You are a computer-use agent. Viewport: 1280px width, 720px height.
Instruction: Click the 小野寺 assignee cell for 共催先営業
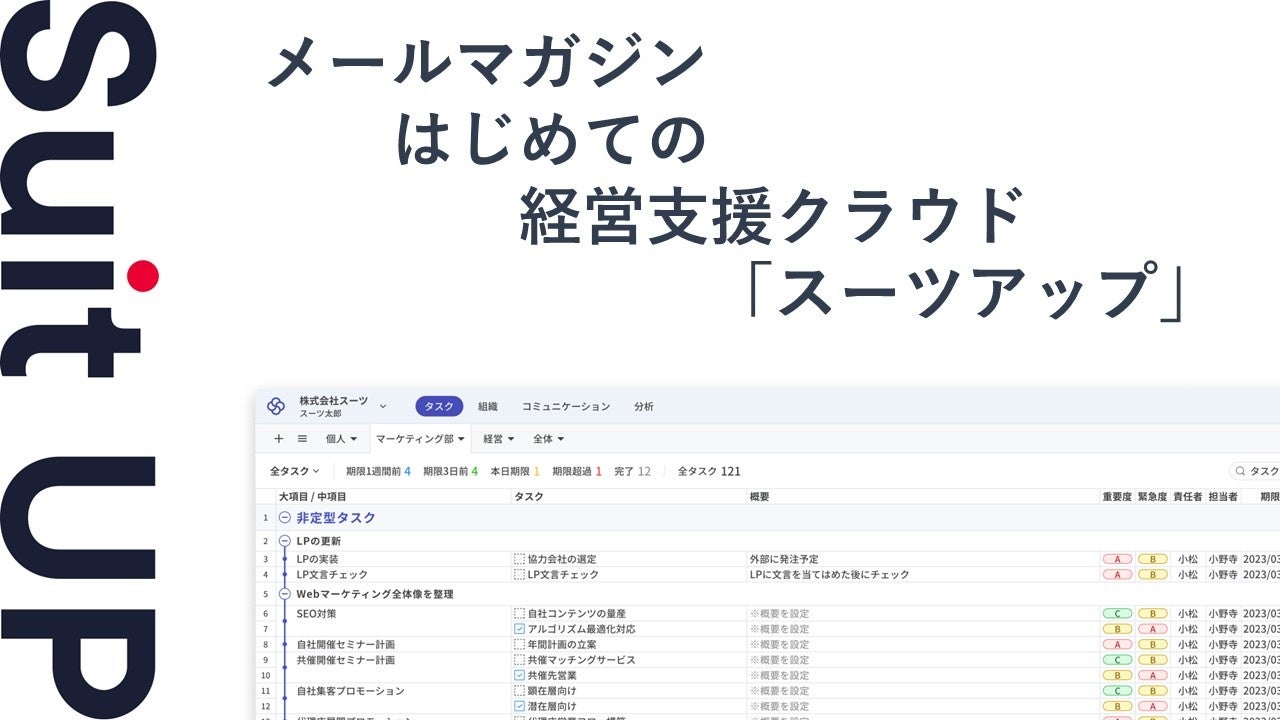click(1222, 675)
